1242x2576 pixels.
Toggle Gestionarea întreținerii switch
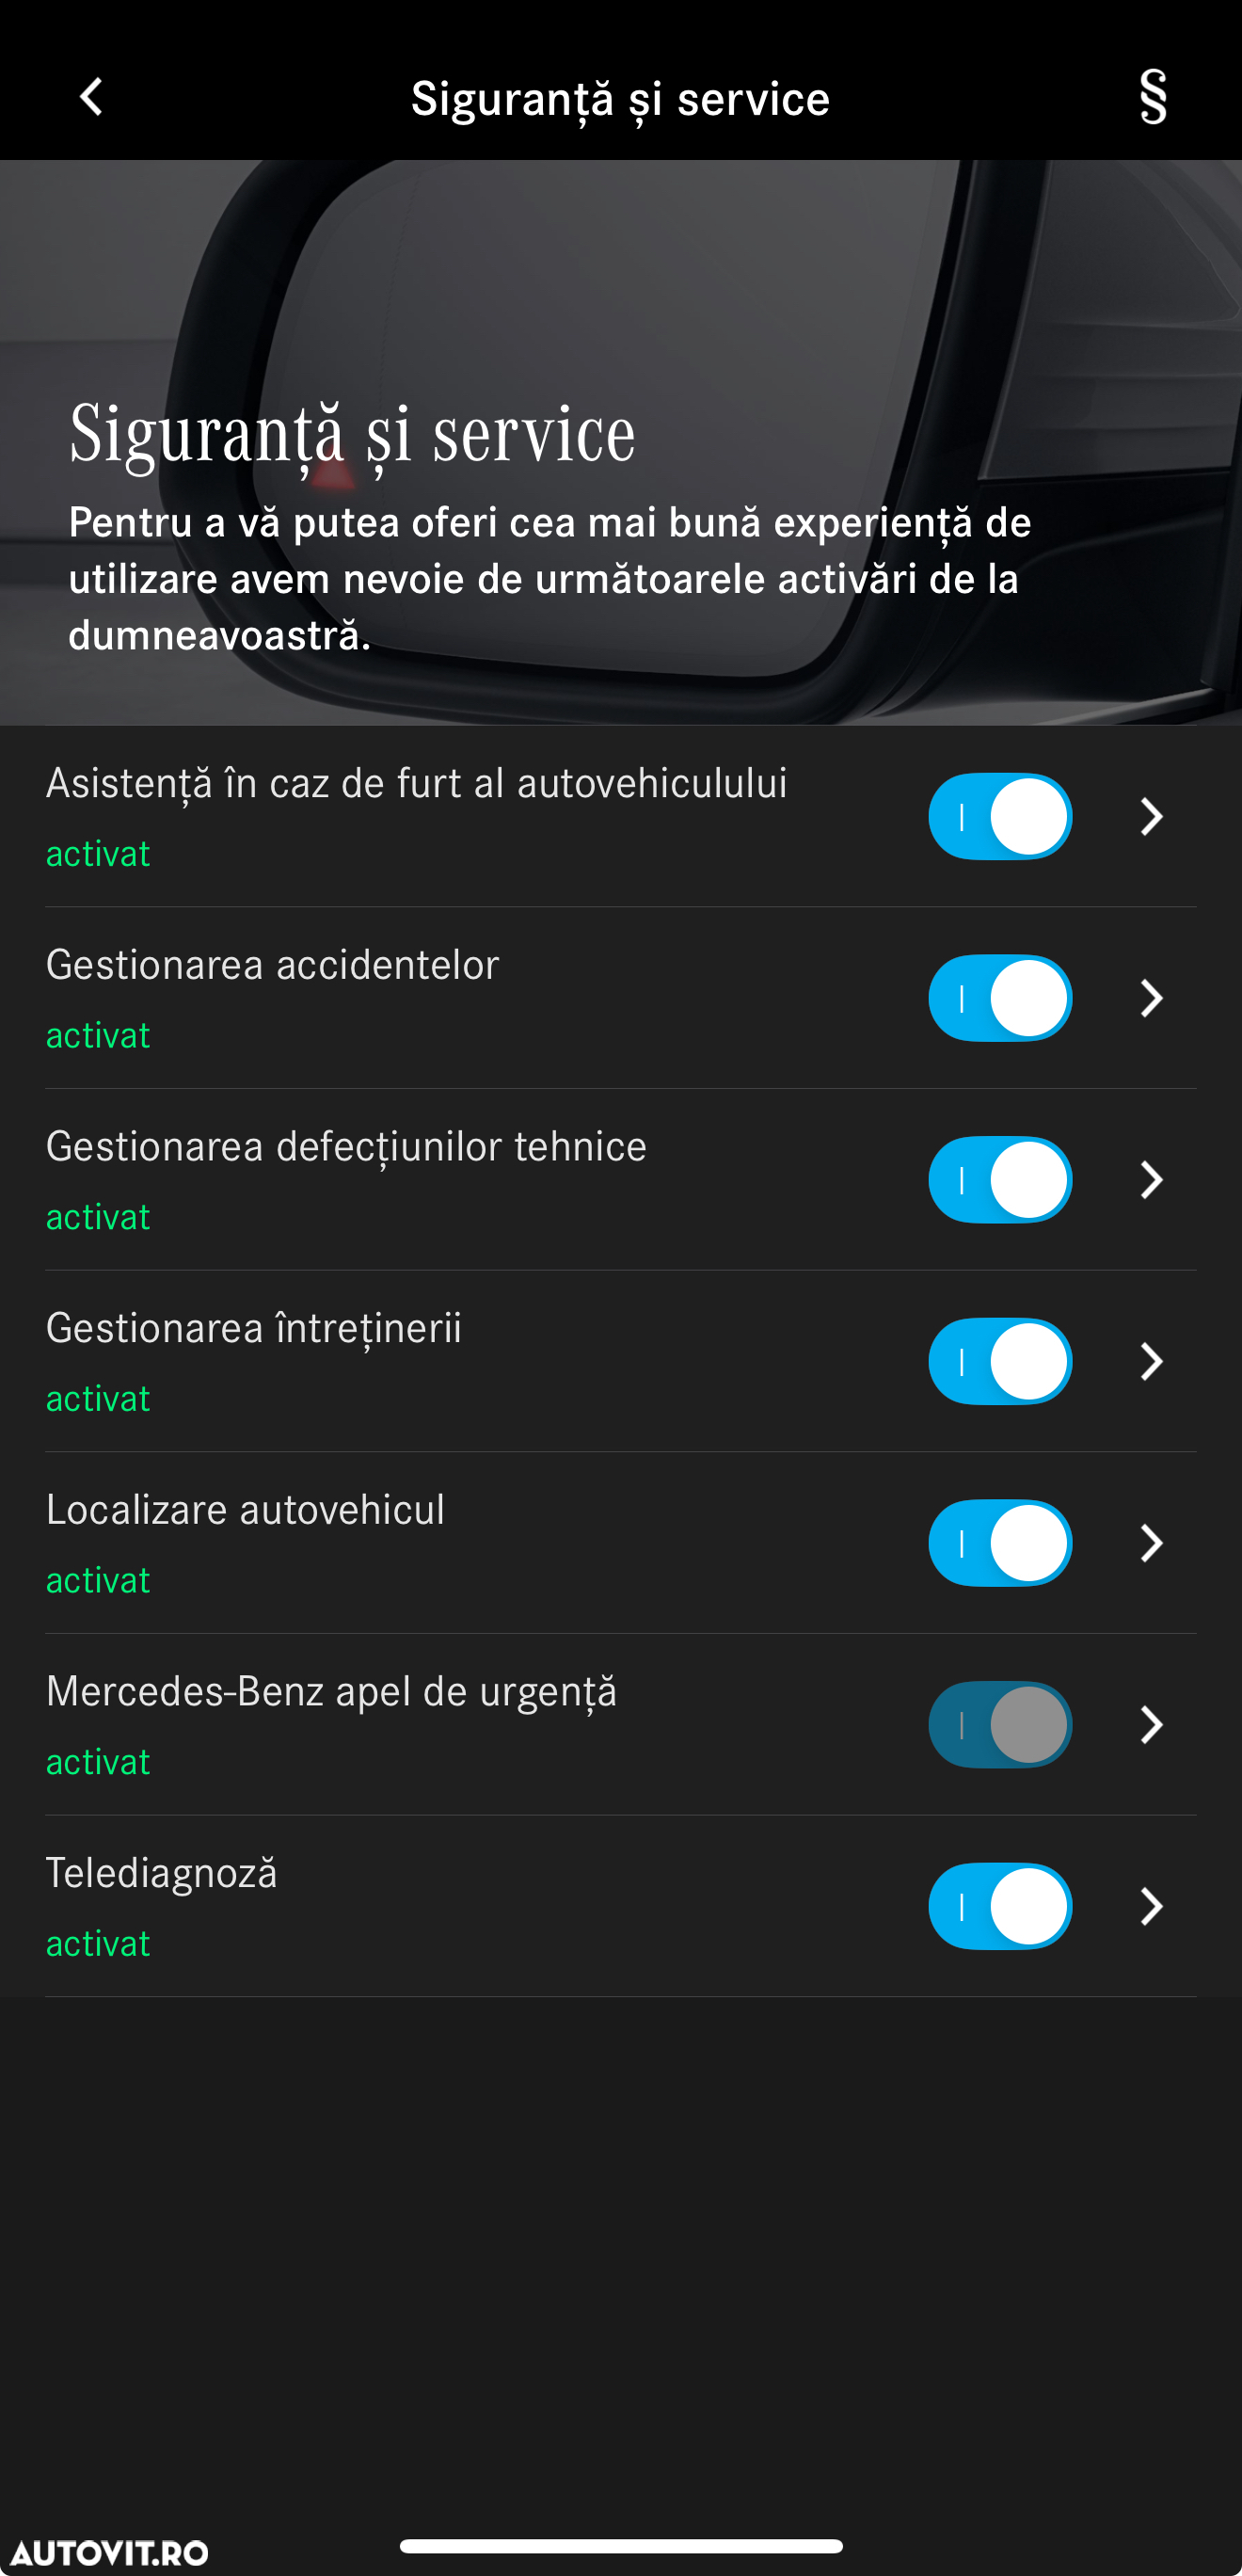coord(1000,1361)
